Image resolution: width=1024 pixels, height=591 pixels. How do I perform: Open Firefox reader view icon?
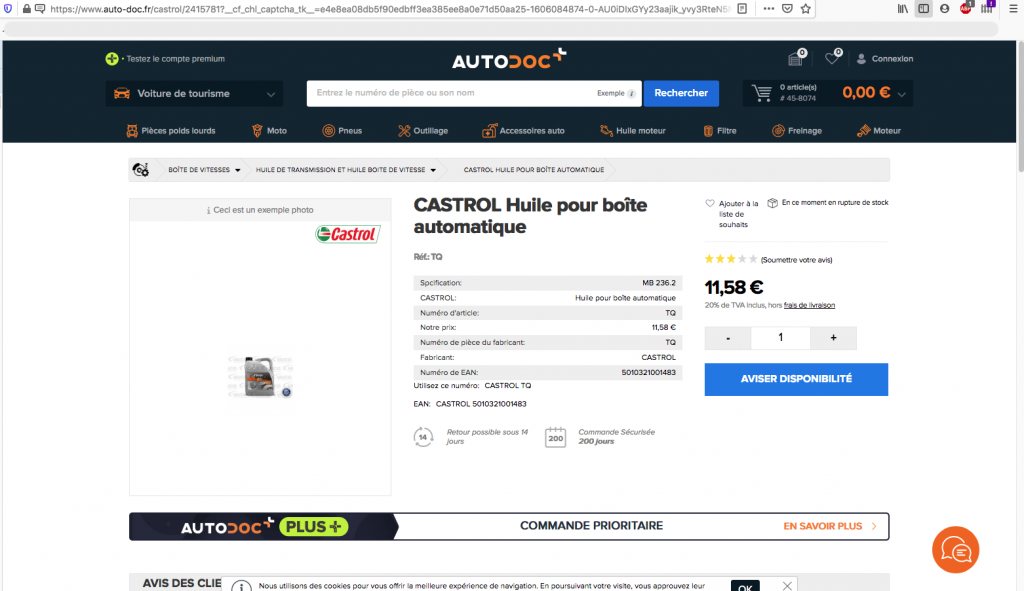[x=742, y=8]
